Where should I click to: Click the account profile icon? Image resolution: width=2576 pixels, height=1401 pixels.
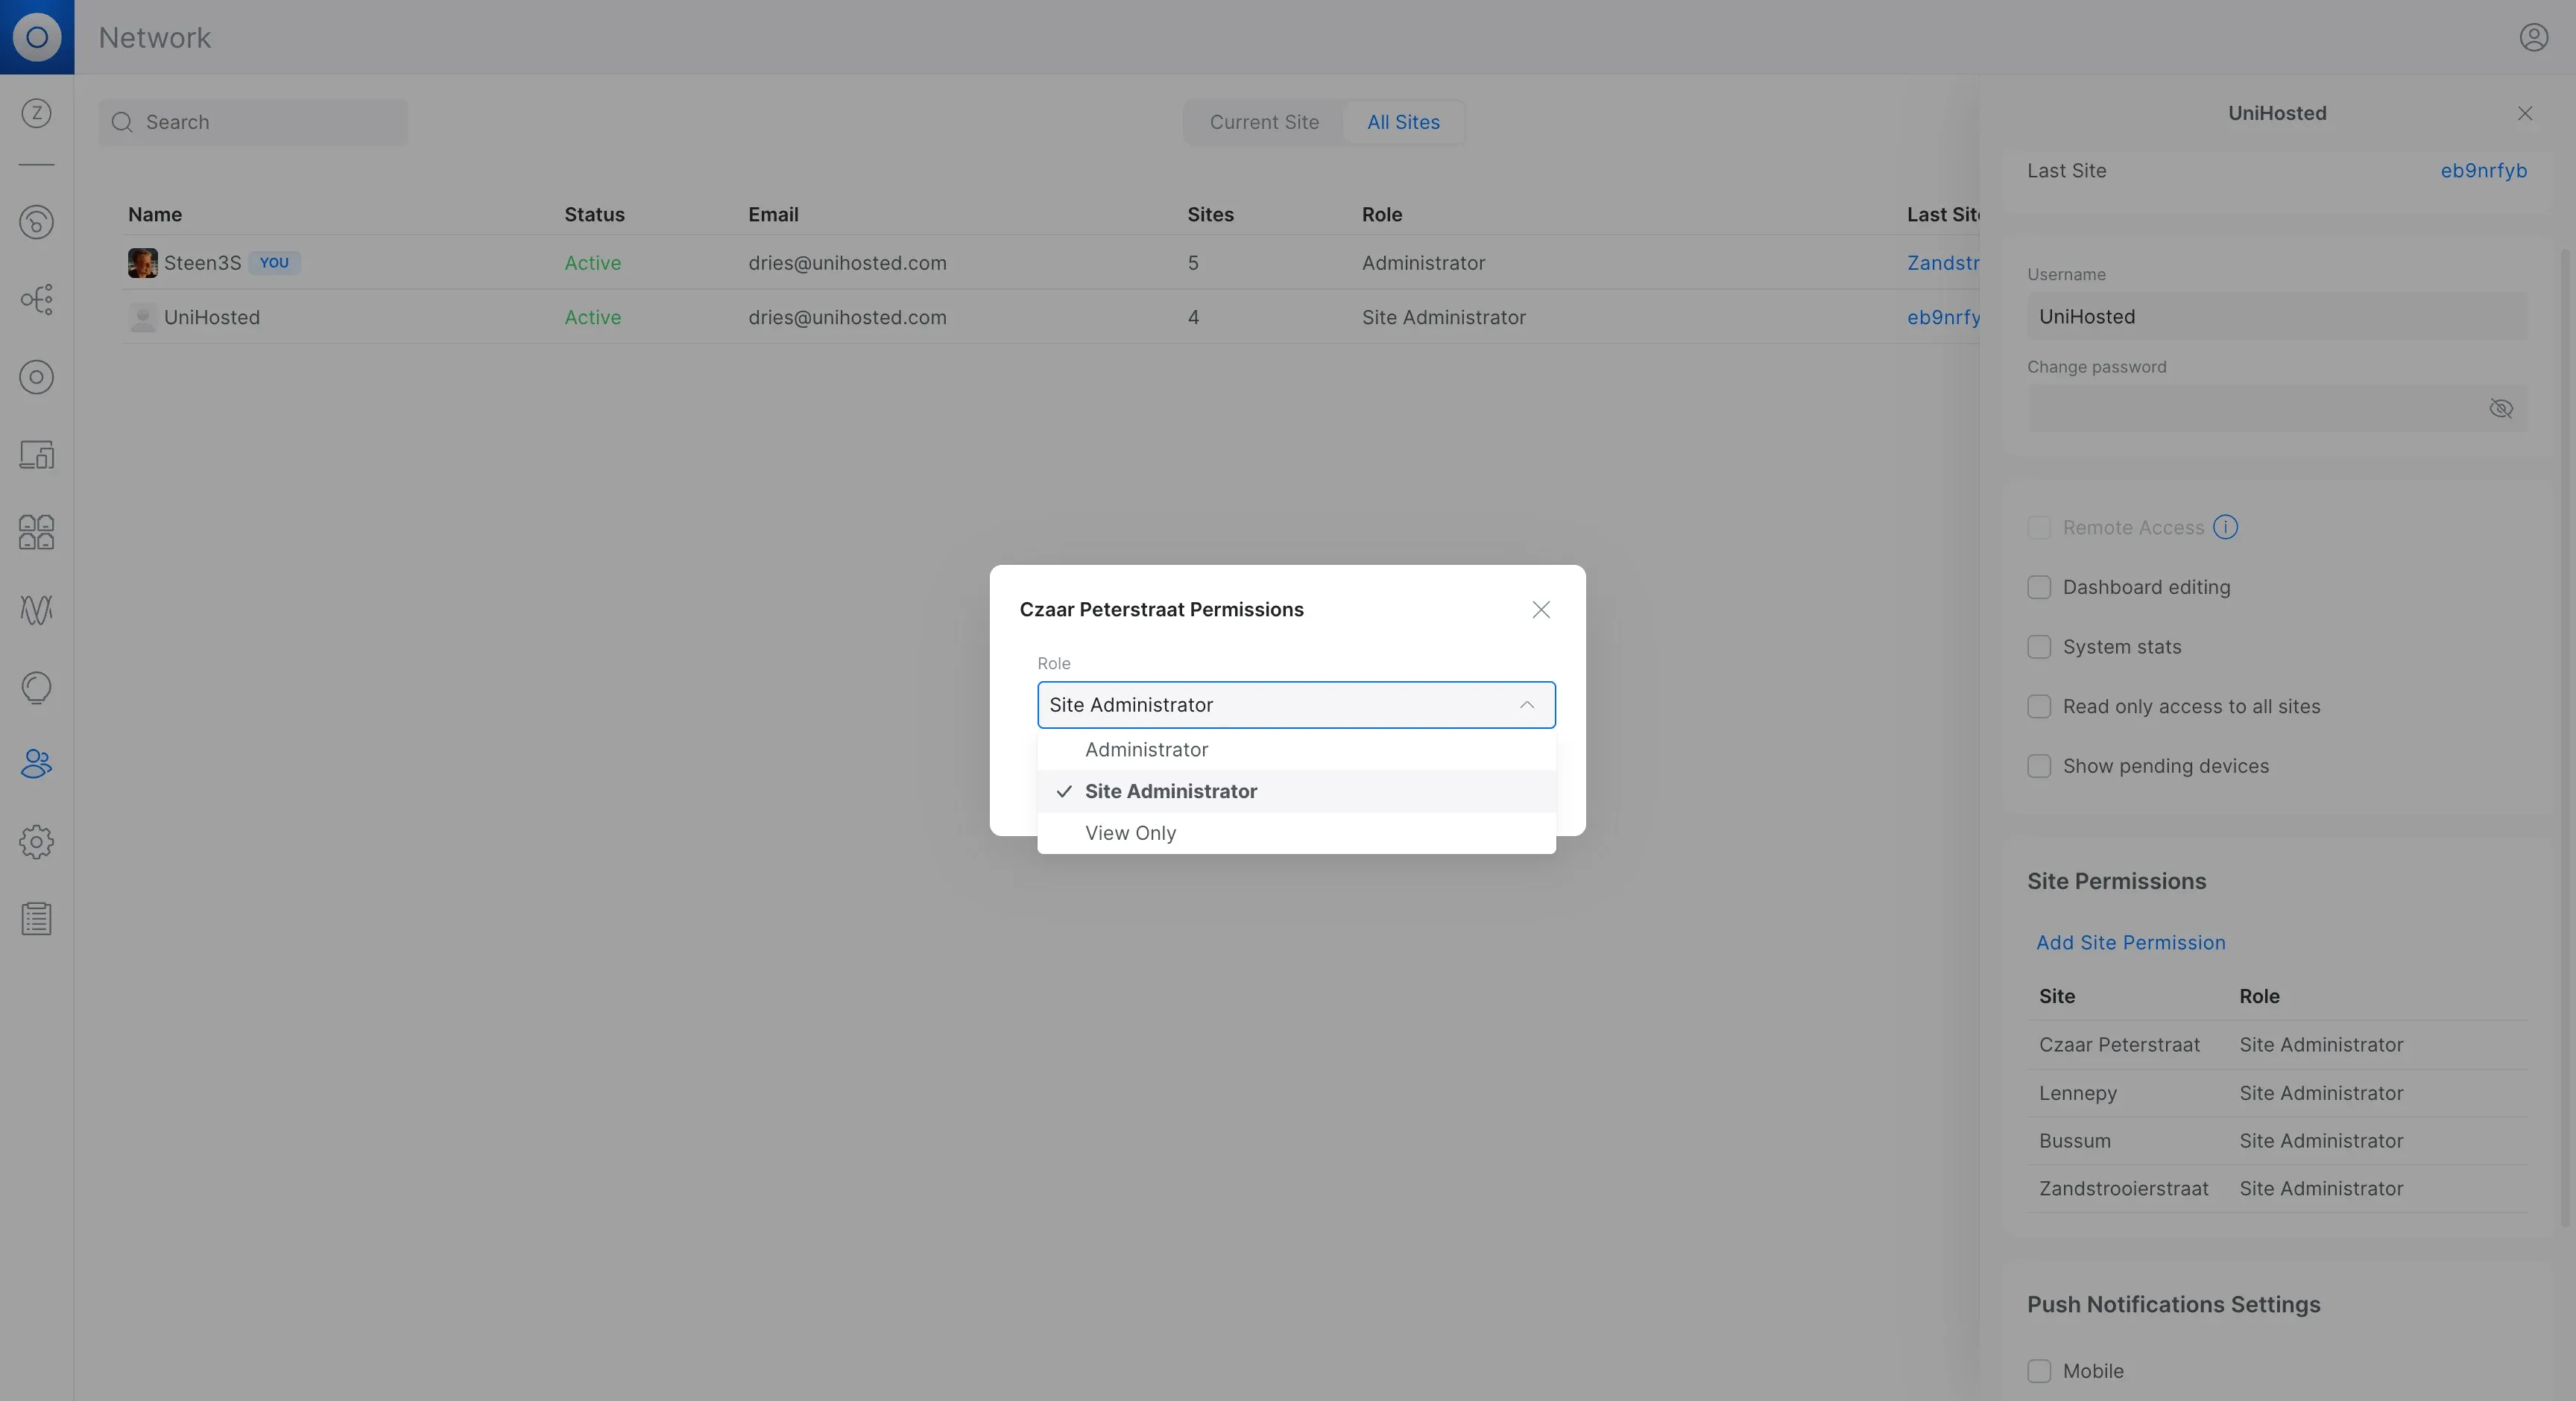click(x=2533, y=37)
